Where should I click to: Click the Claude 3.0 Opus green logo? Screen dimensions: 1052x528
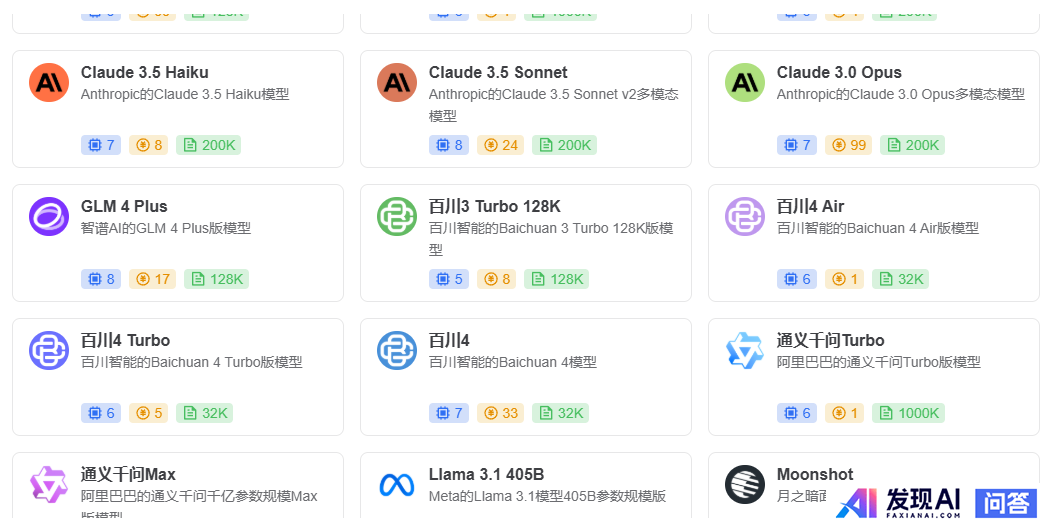pyautogui.click(x=745, y=83)
